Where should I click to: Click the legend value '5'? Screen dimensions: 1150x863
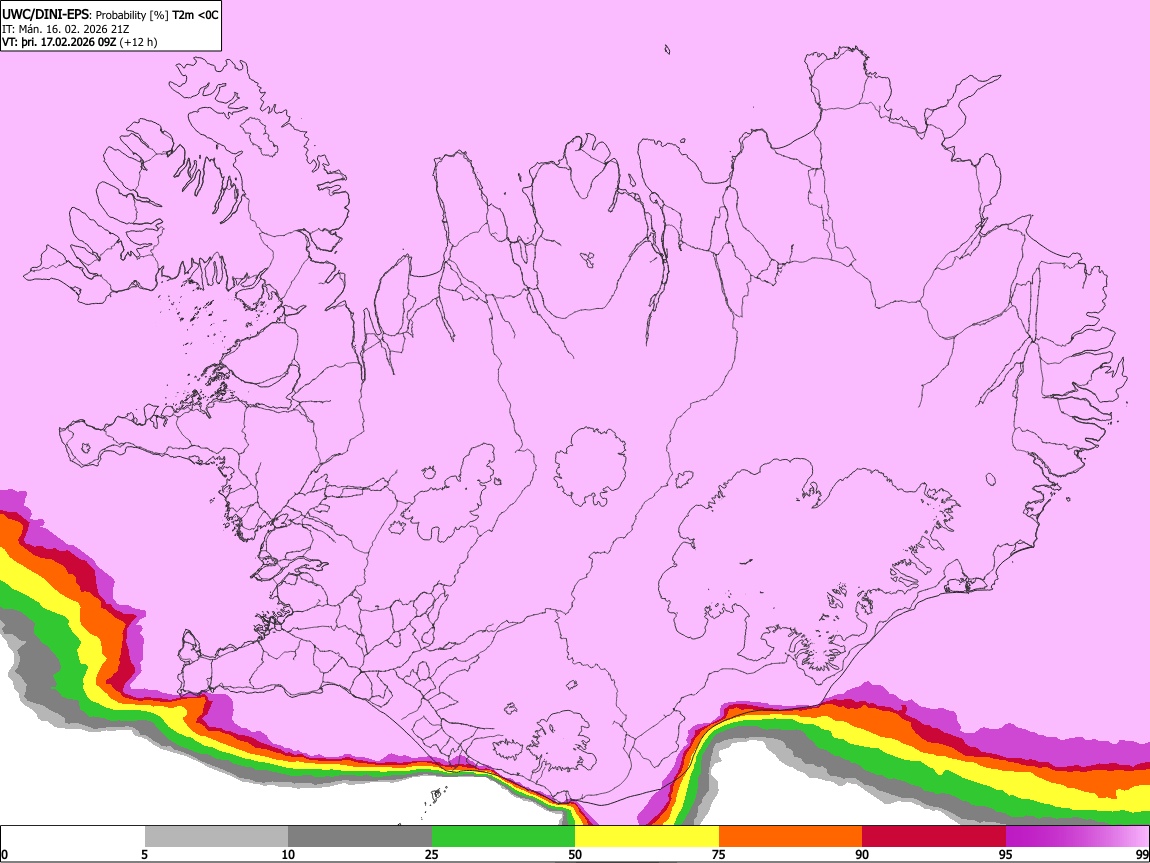coord(144,854)
